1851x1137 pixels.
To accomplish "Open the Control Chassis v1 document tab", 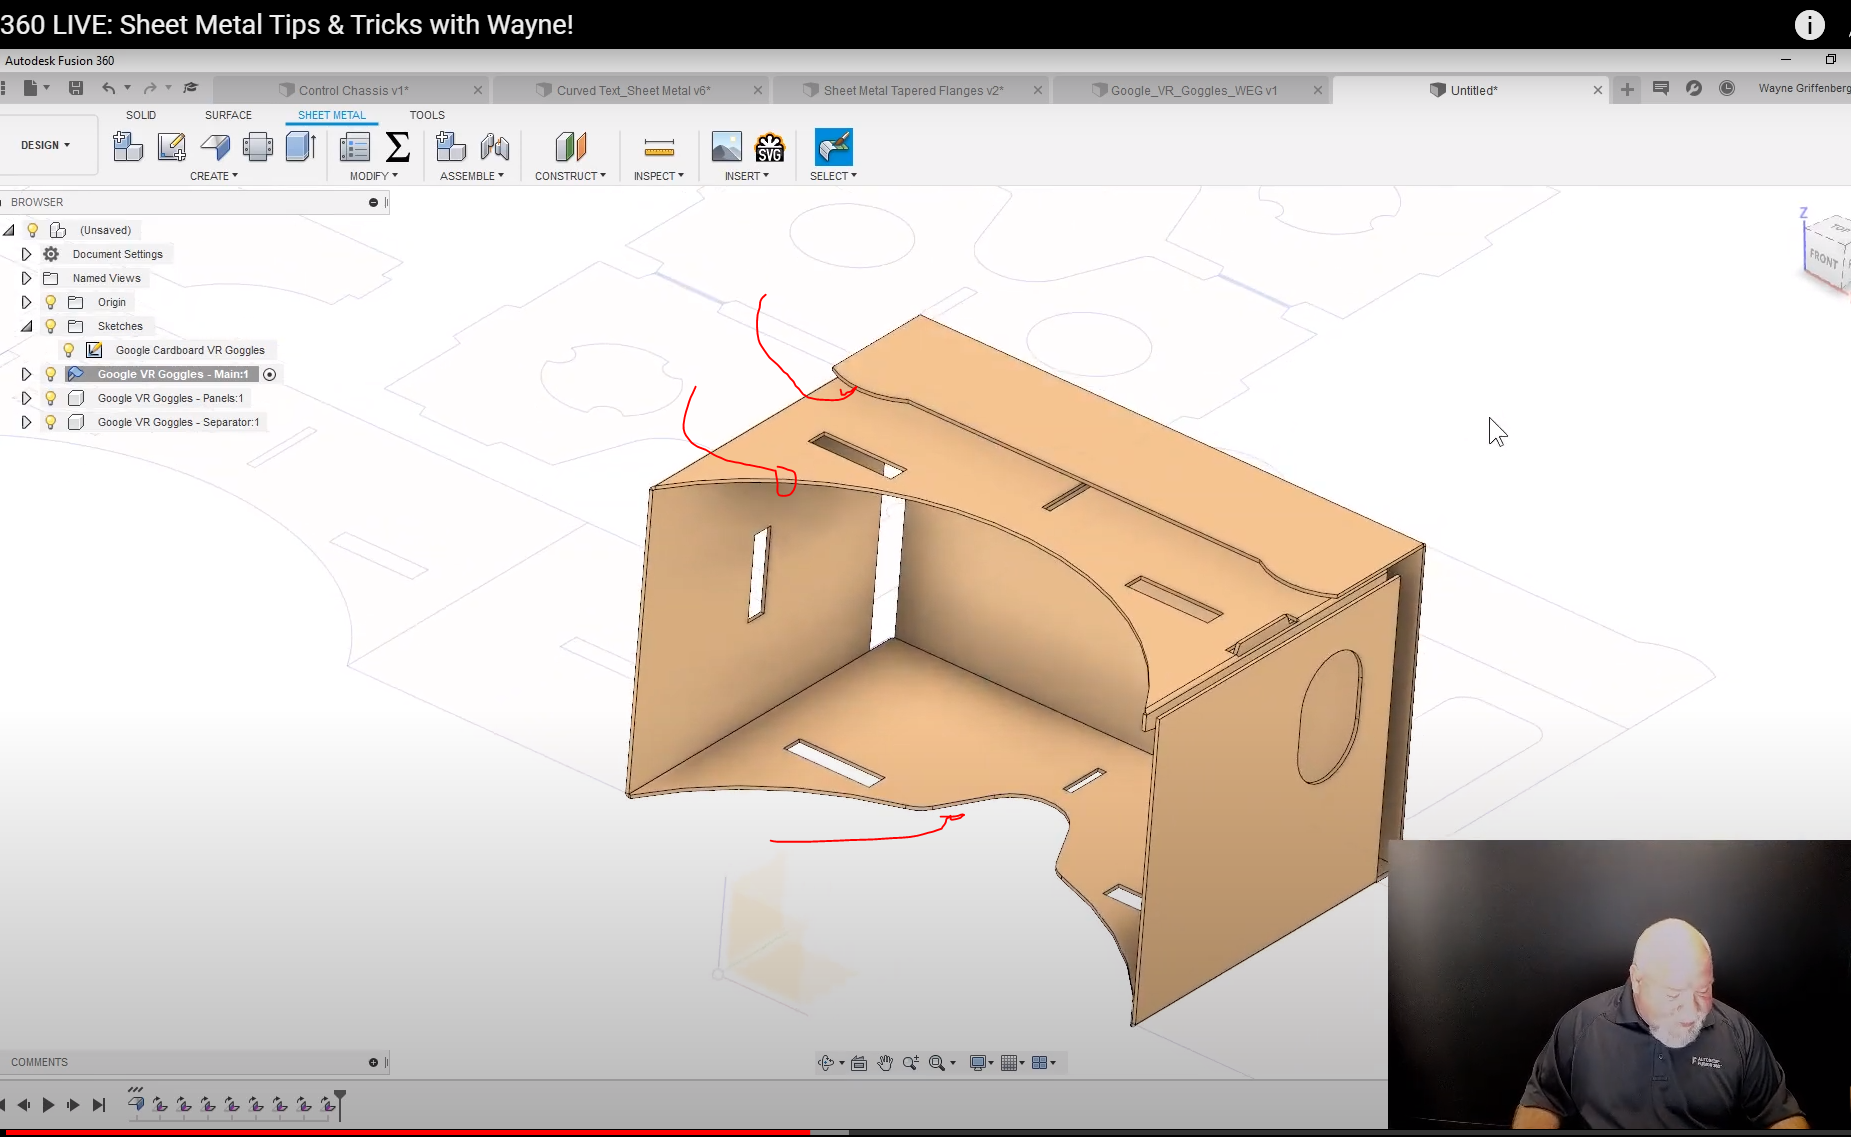I will click(352, 90).
